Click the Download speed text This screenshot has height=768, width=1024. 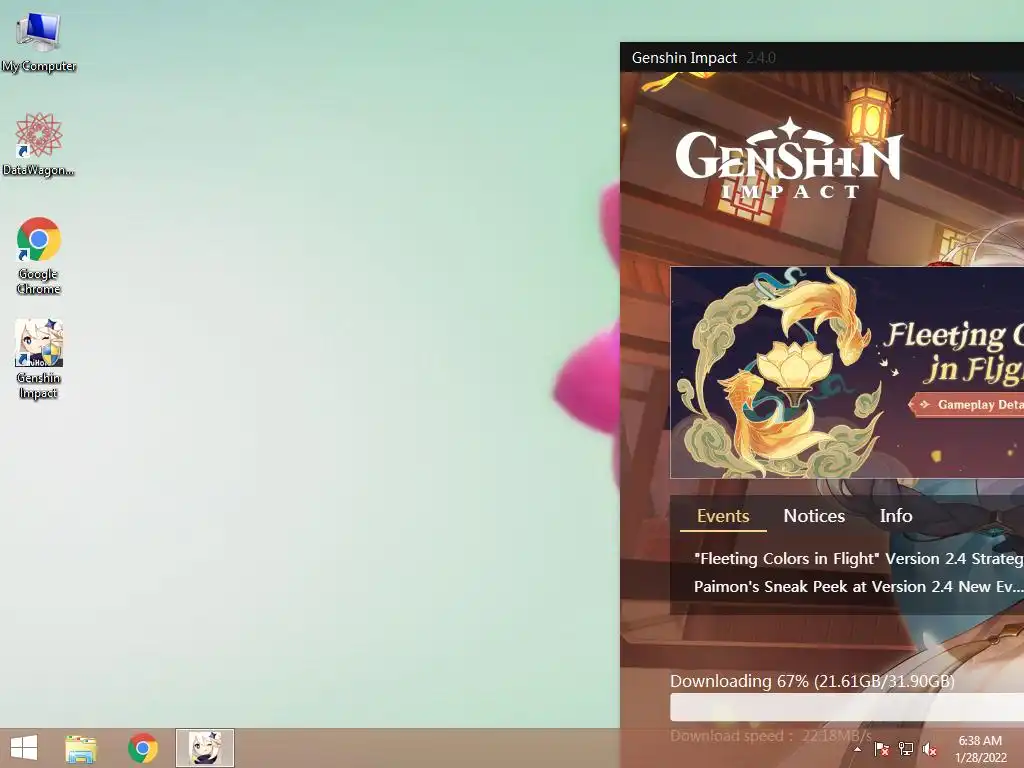click(x=771, y=736)
